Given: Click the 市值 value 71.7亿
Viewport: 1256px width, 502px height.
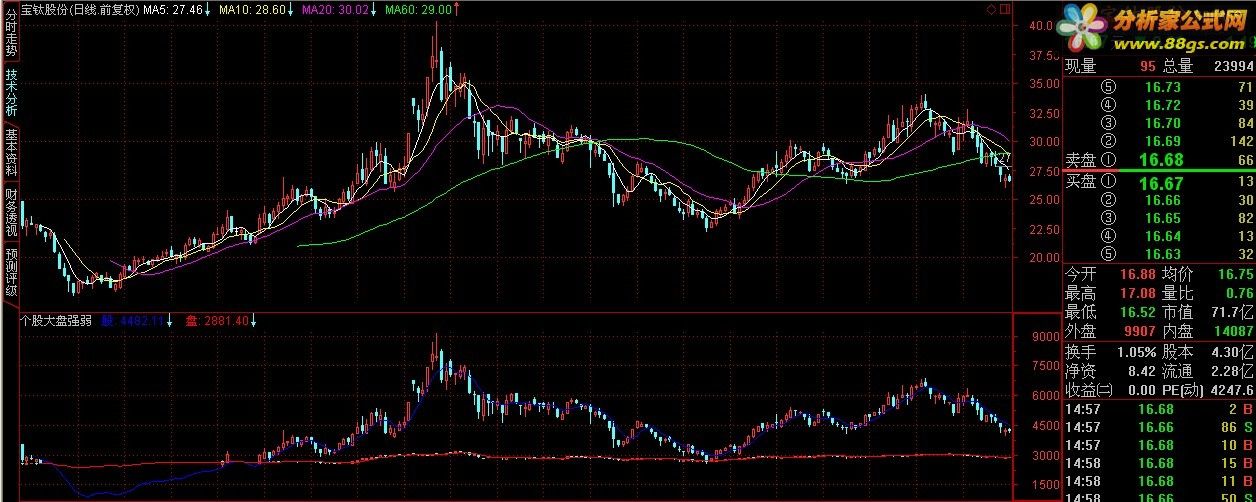Looking at the screenshot, I should [1231, 312].
